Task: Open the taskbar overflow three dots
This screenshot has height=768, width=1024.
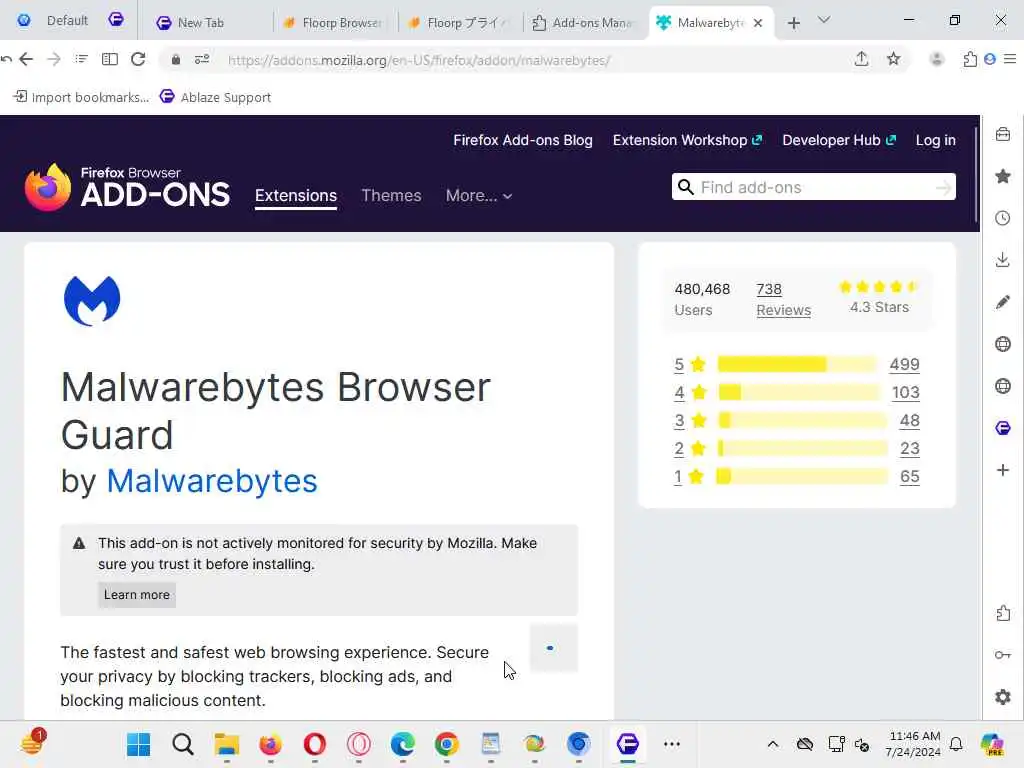Action: (x=671, y=744)
